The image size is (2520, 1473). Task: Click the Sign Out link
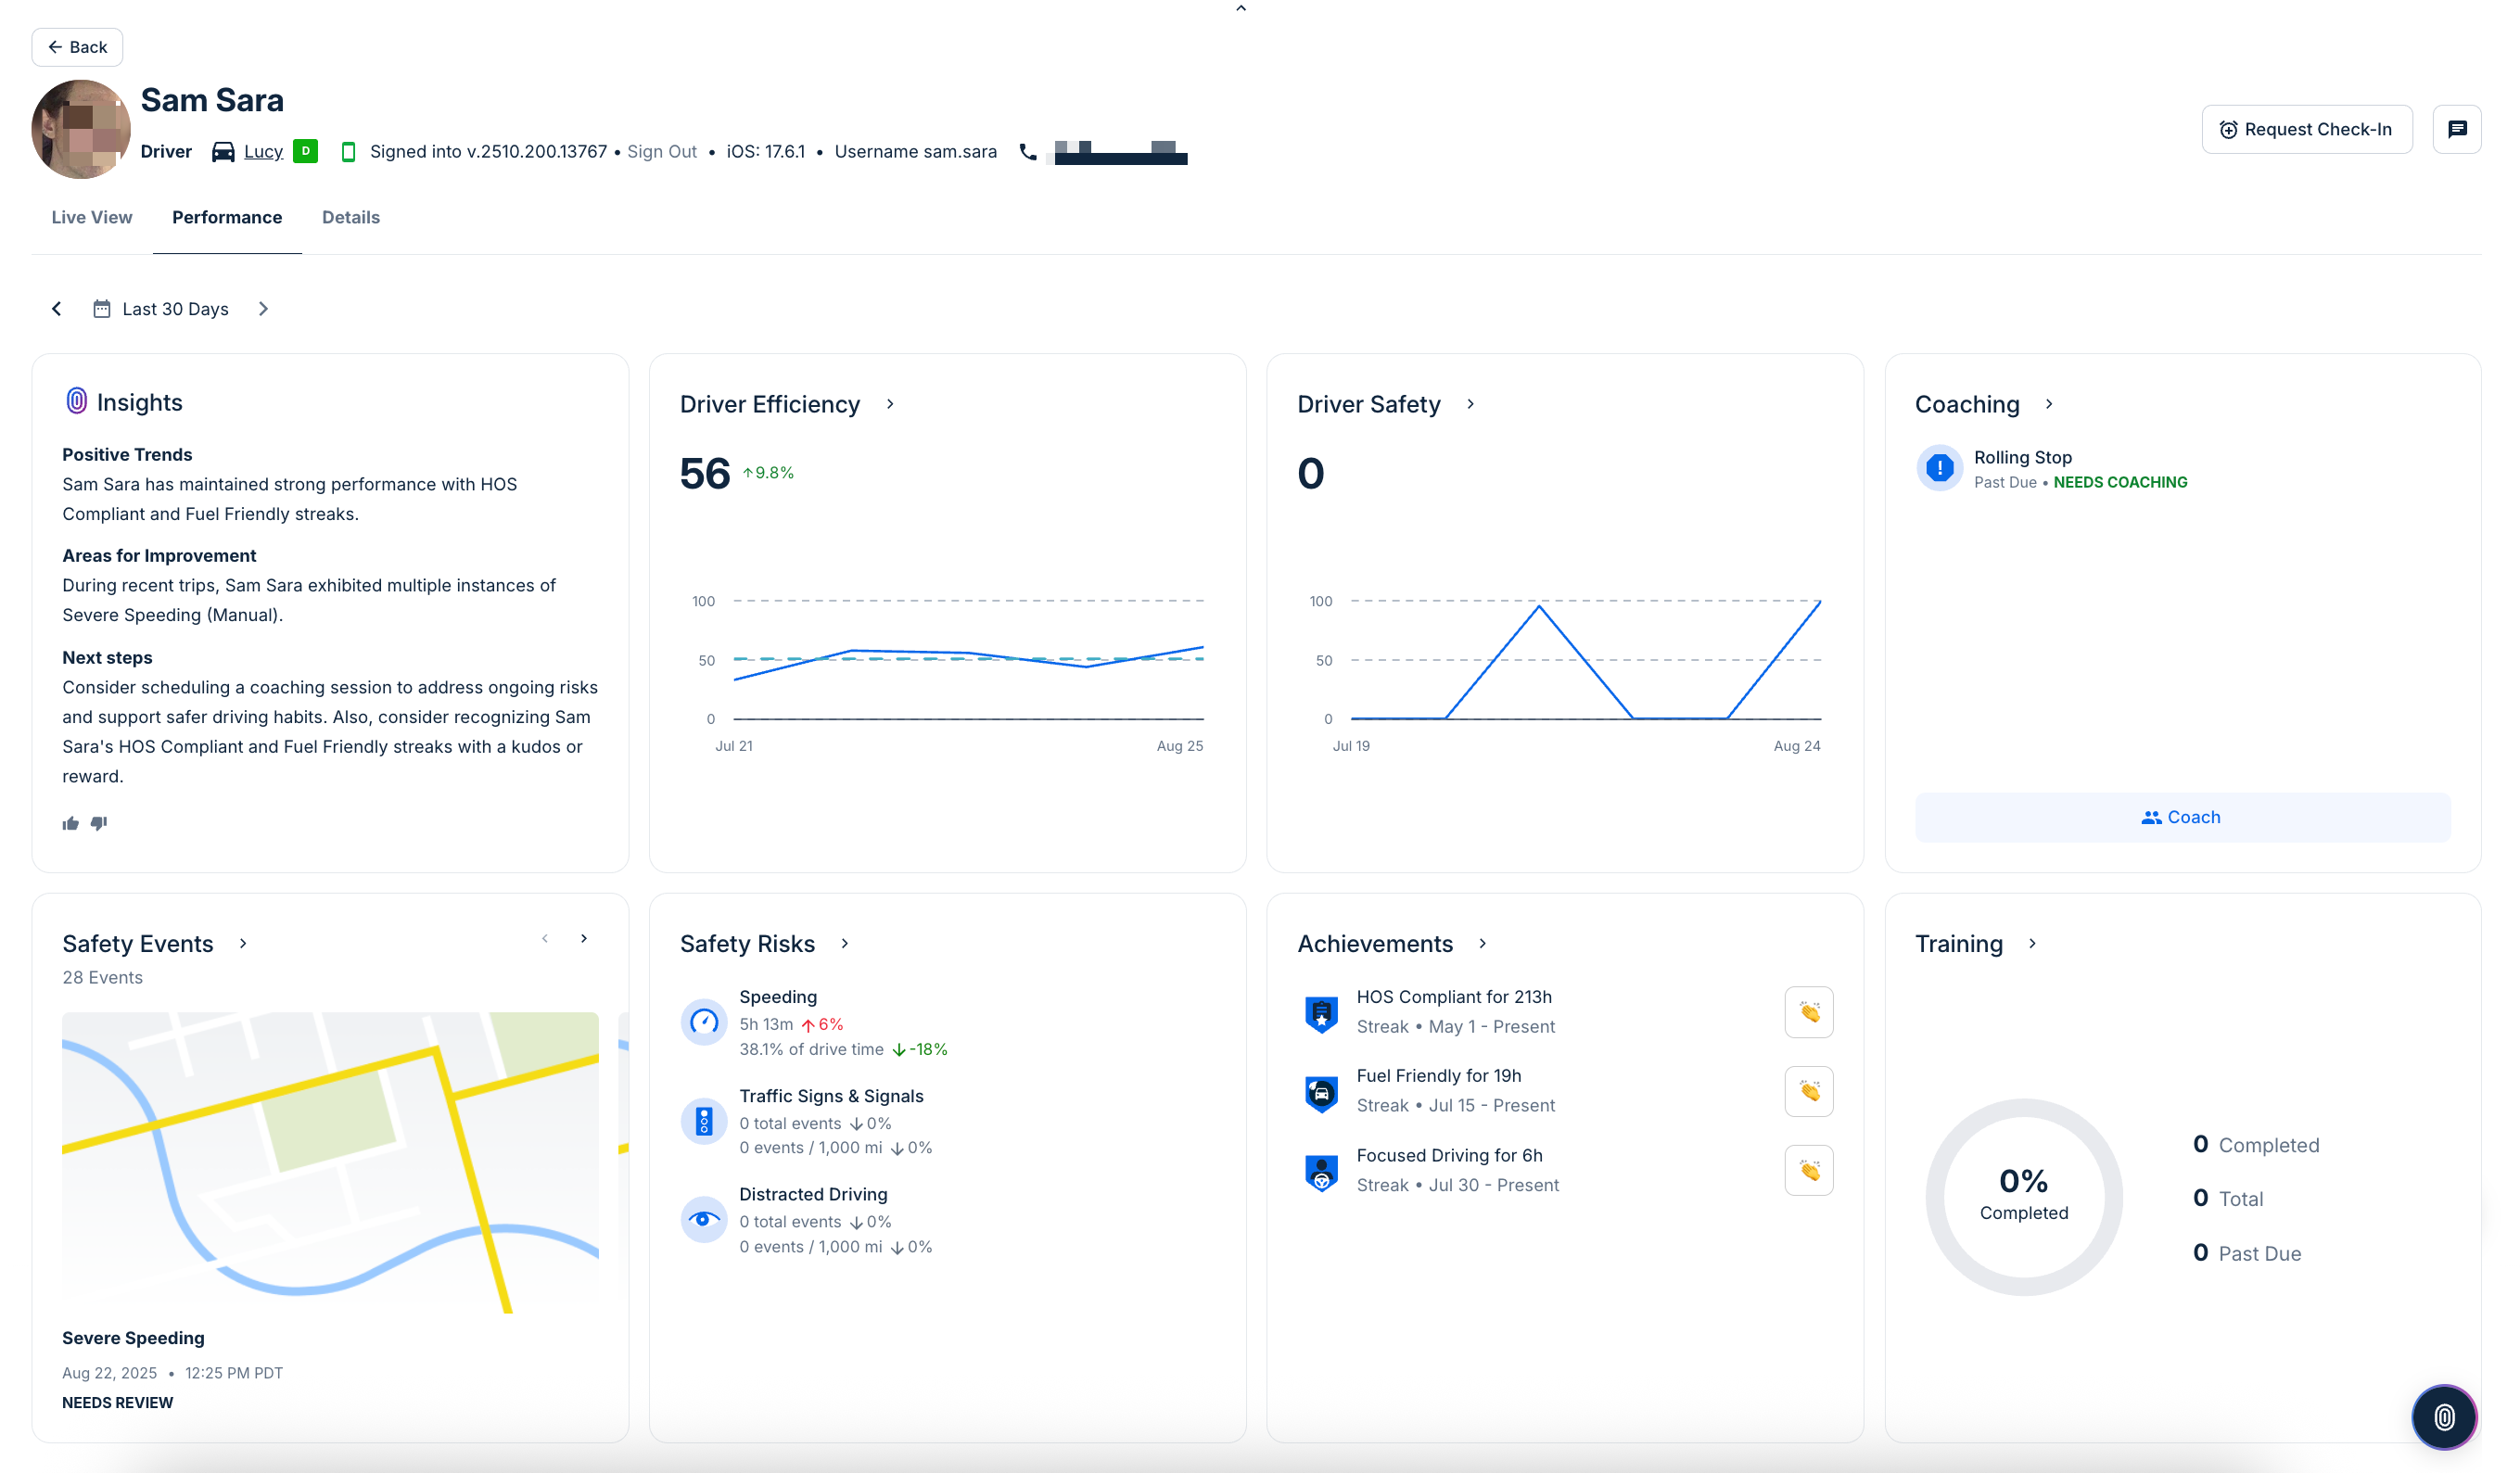tap(661, 152)
